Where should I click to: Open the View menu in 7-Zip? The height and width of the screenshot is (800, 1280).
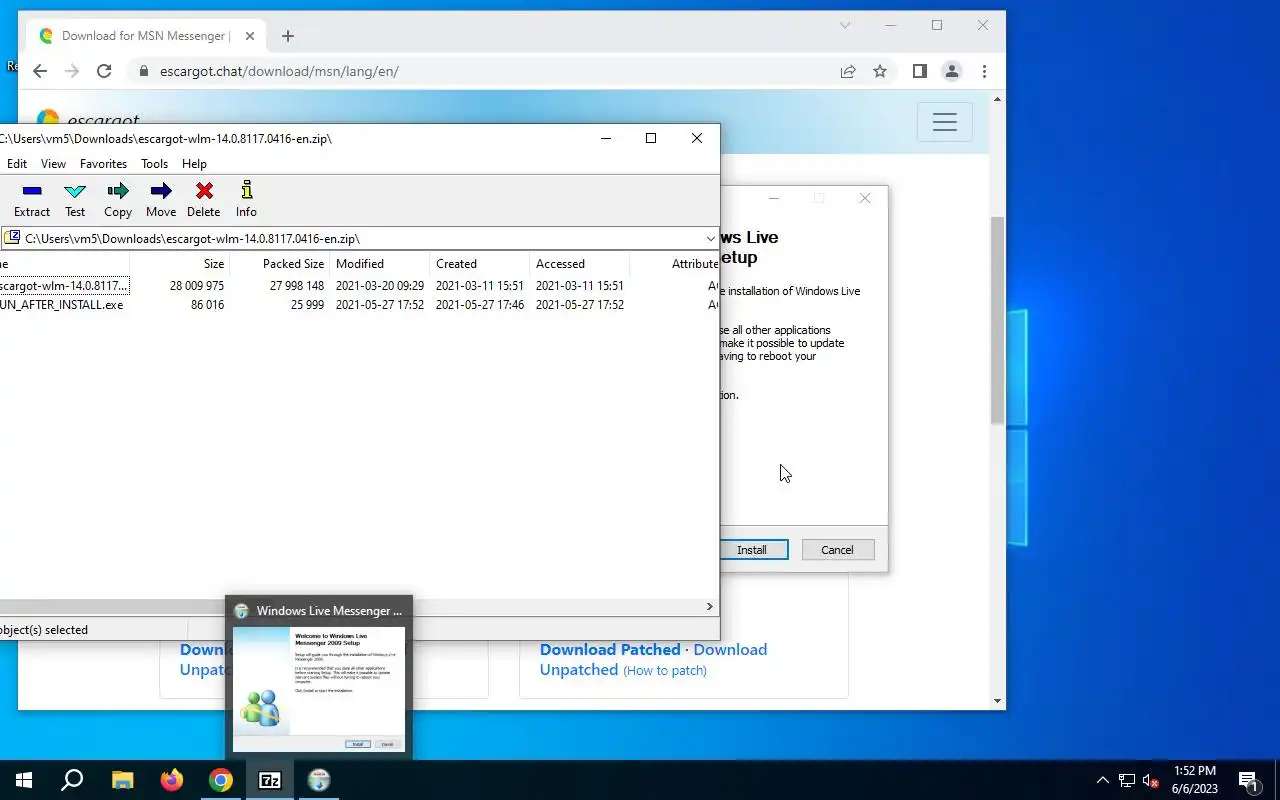[53, 164]
